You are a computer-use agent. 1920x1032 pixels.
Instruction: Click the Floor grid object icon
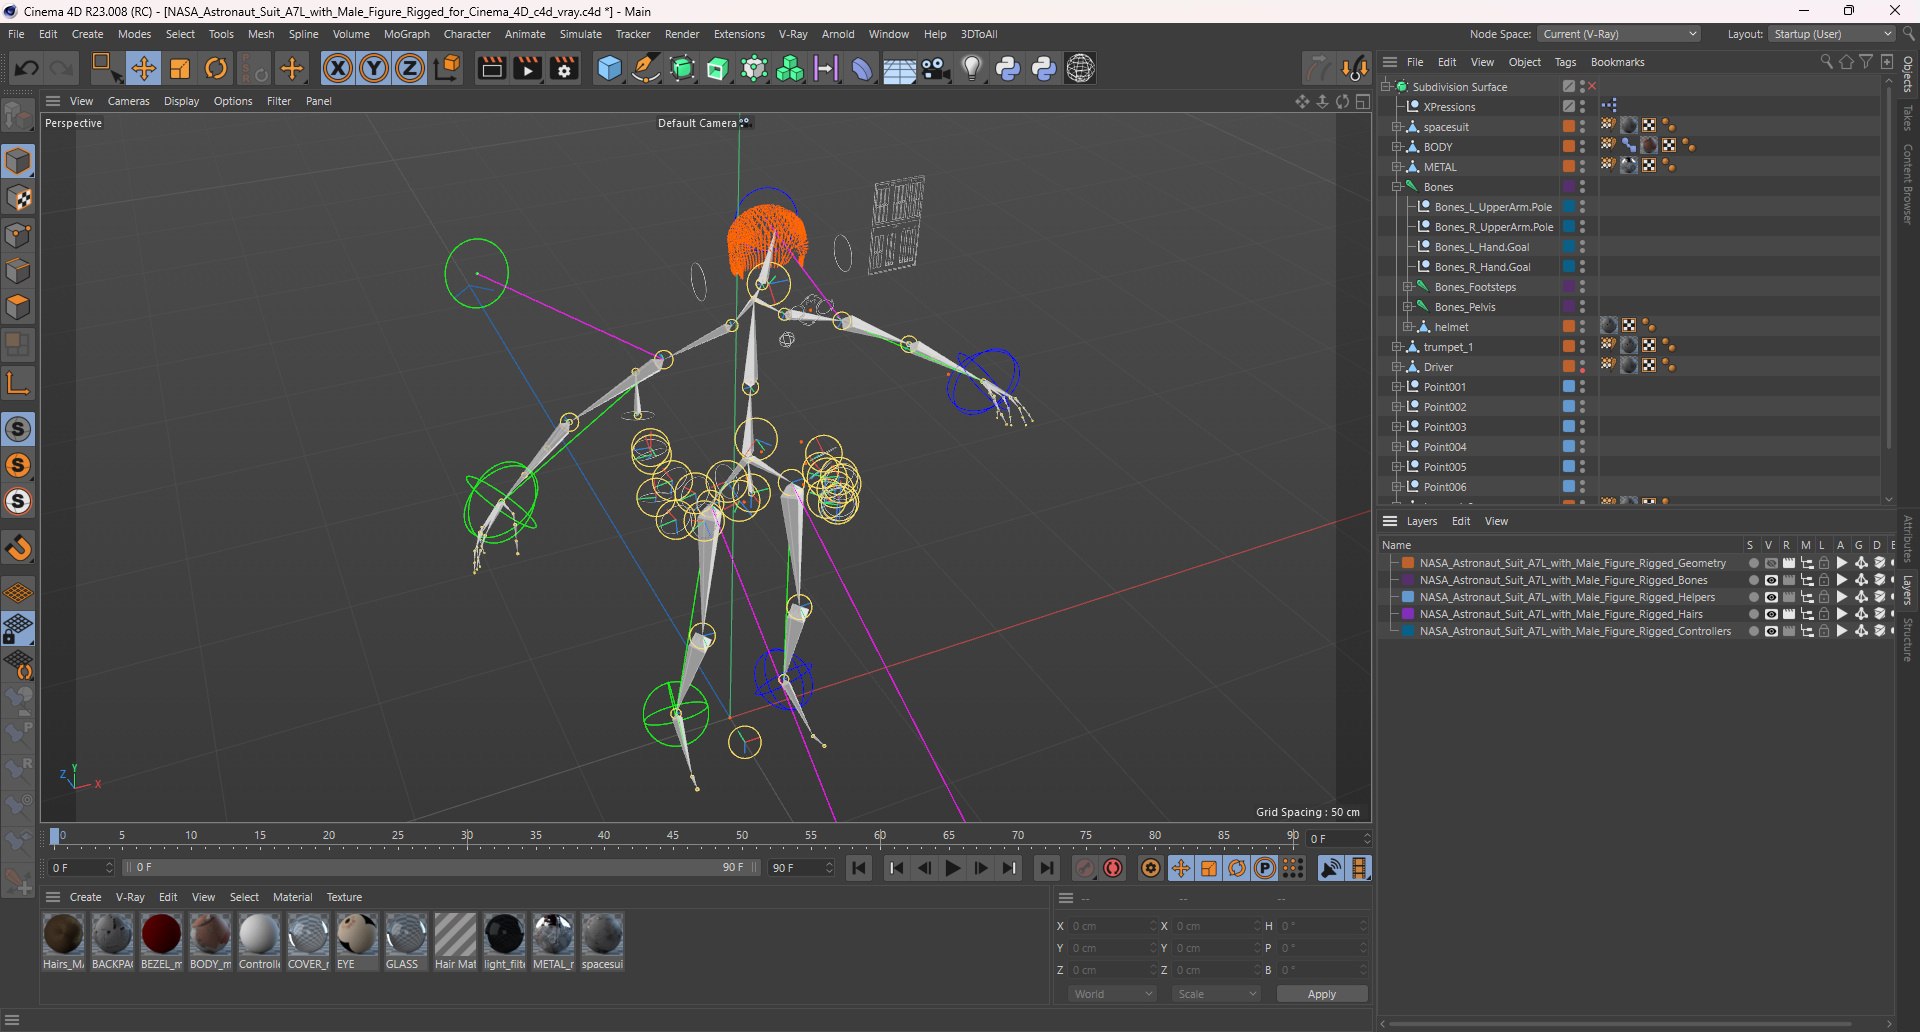(899, 69)
